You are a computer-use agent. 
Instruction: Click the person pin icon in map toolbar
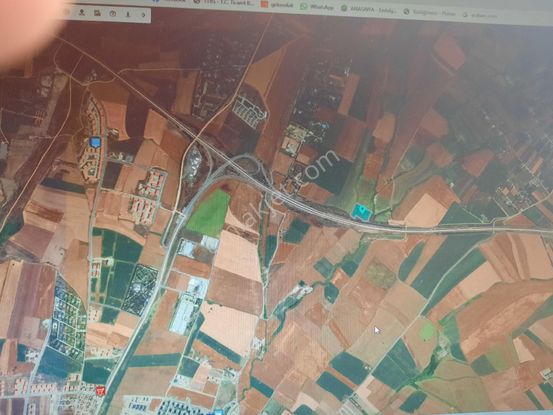click(x=82, y=13)
